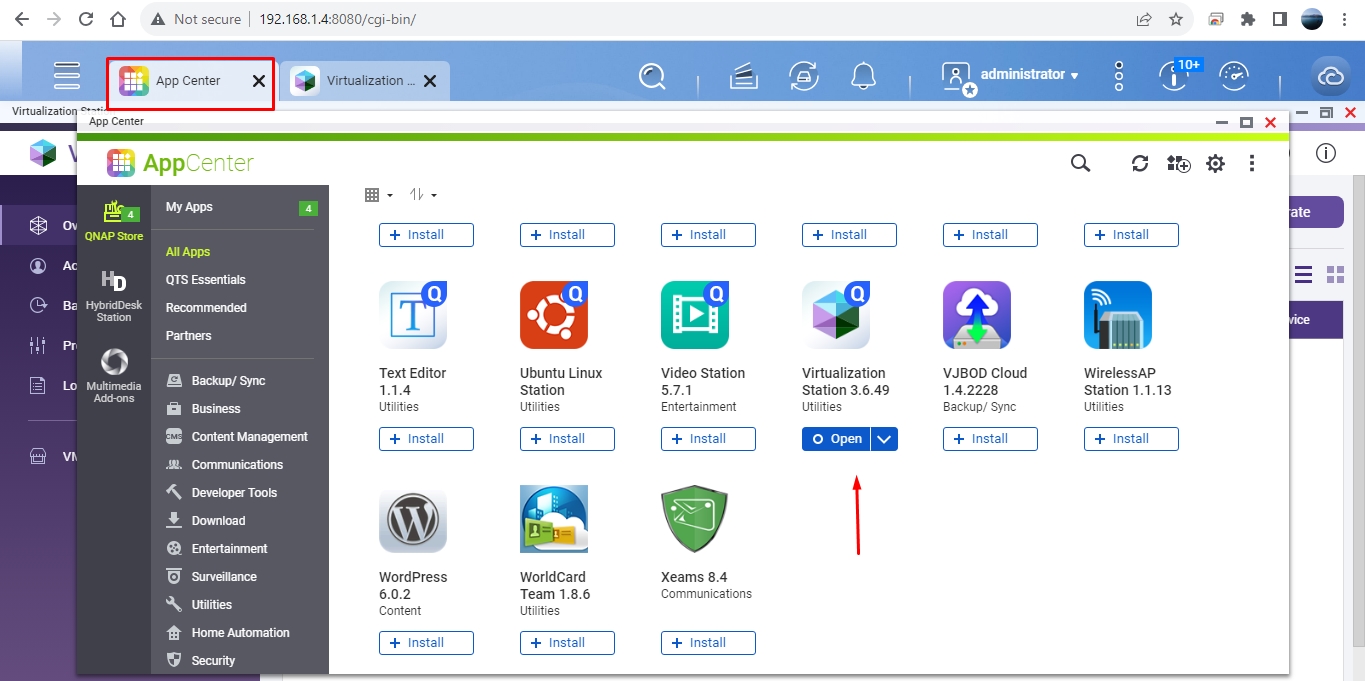The width and height of the screenshot is (1365, 681).
Task: Open system info icon with 10+ badge
Action: [x=1172, y=77]
